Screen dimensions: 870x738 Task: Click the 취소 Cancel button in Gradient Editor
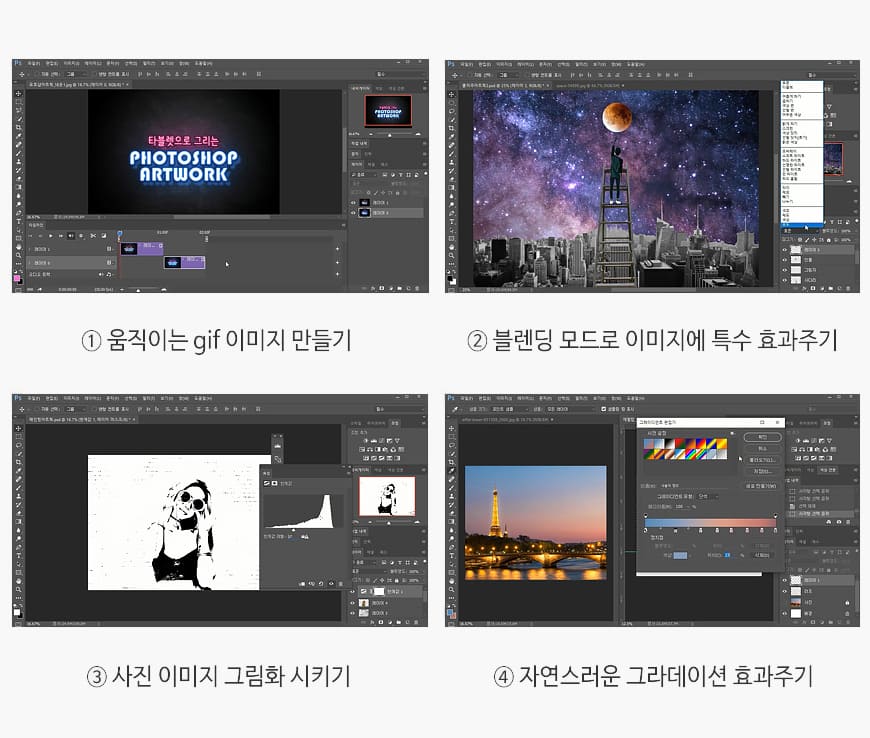tap(762, 448)
